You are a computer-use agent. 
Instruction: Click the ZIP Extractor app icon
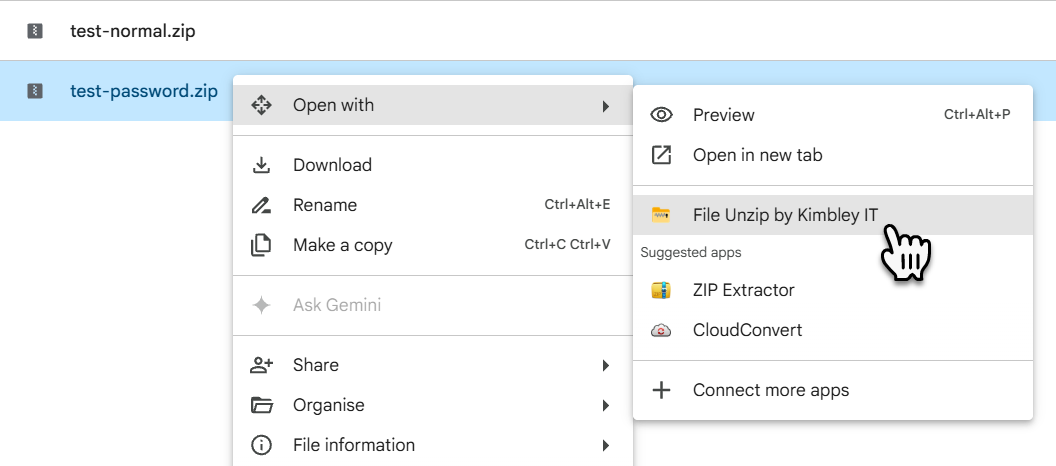pyautogui.click(x=661, y=290)
